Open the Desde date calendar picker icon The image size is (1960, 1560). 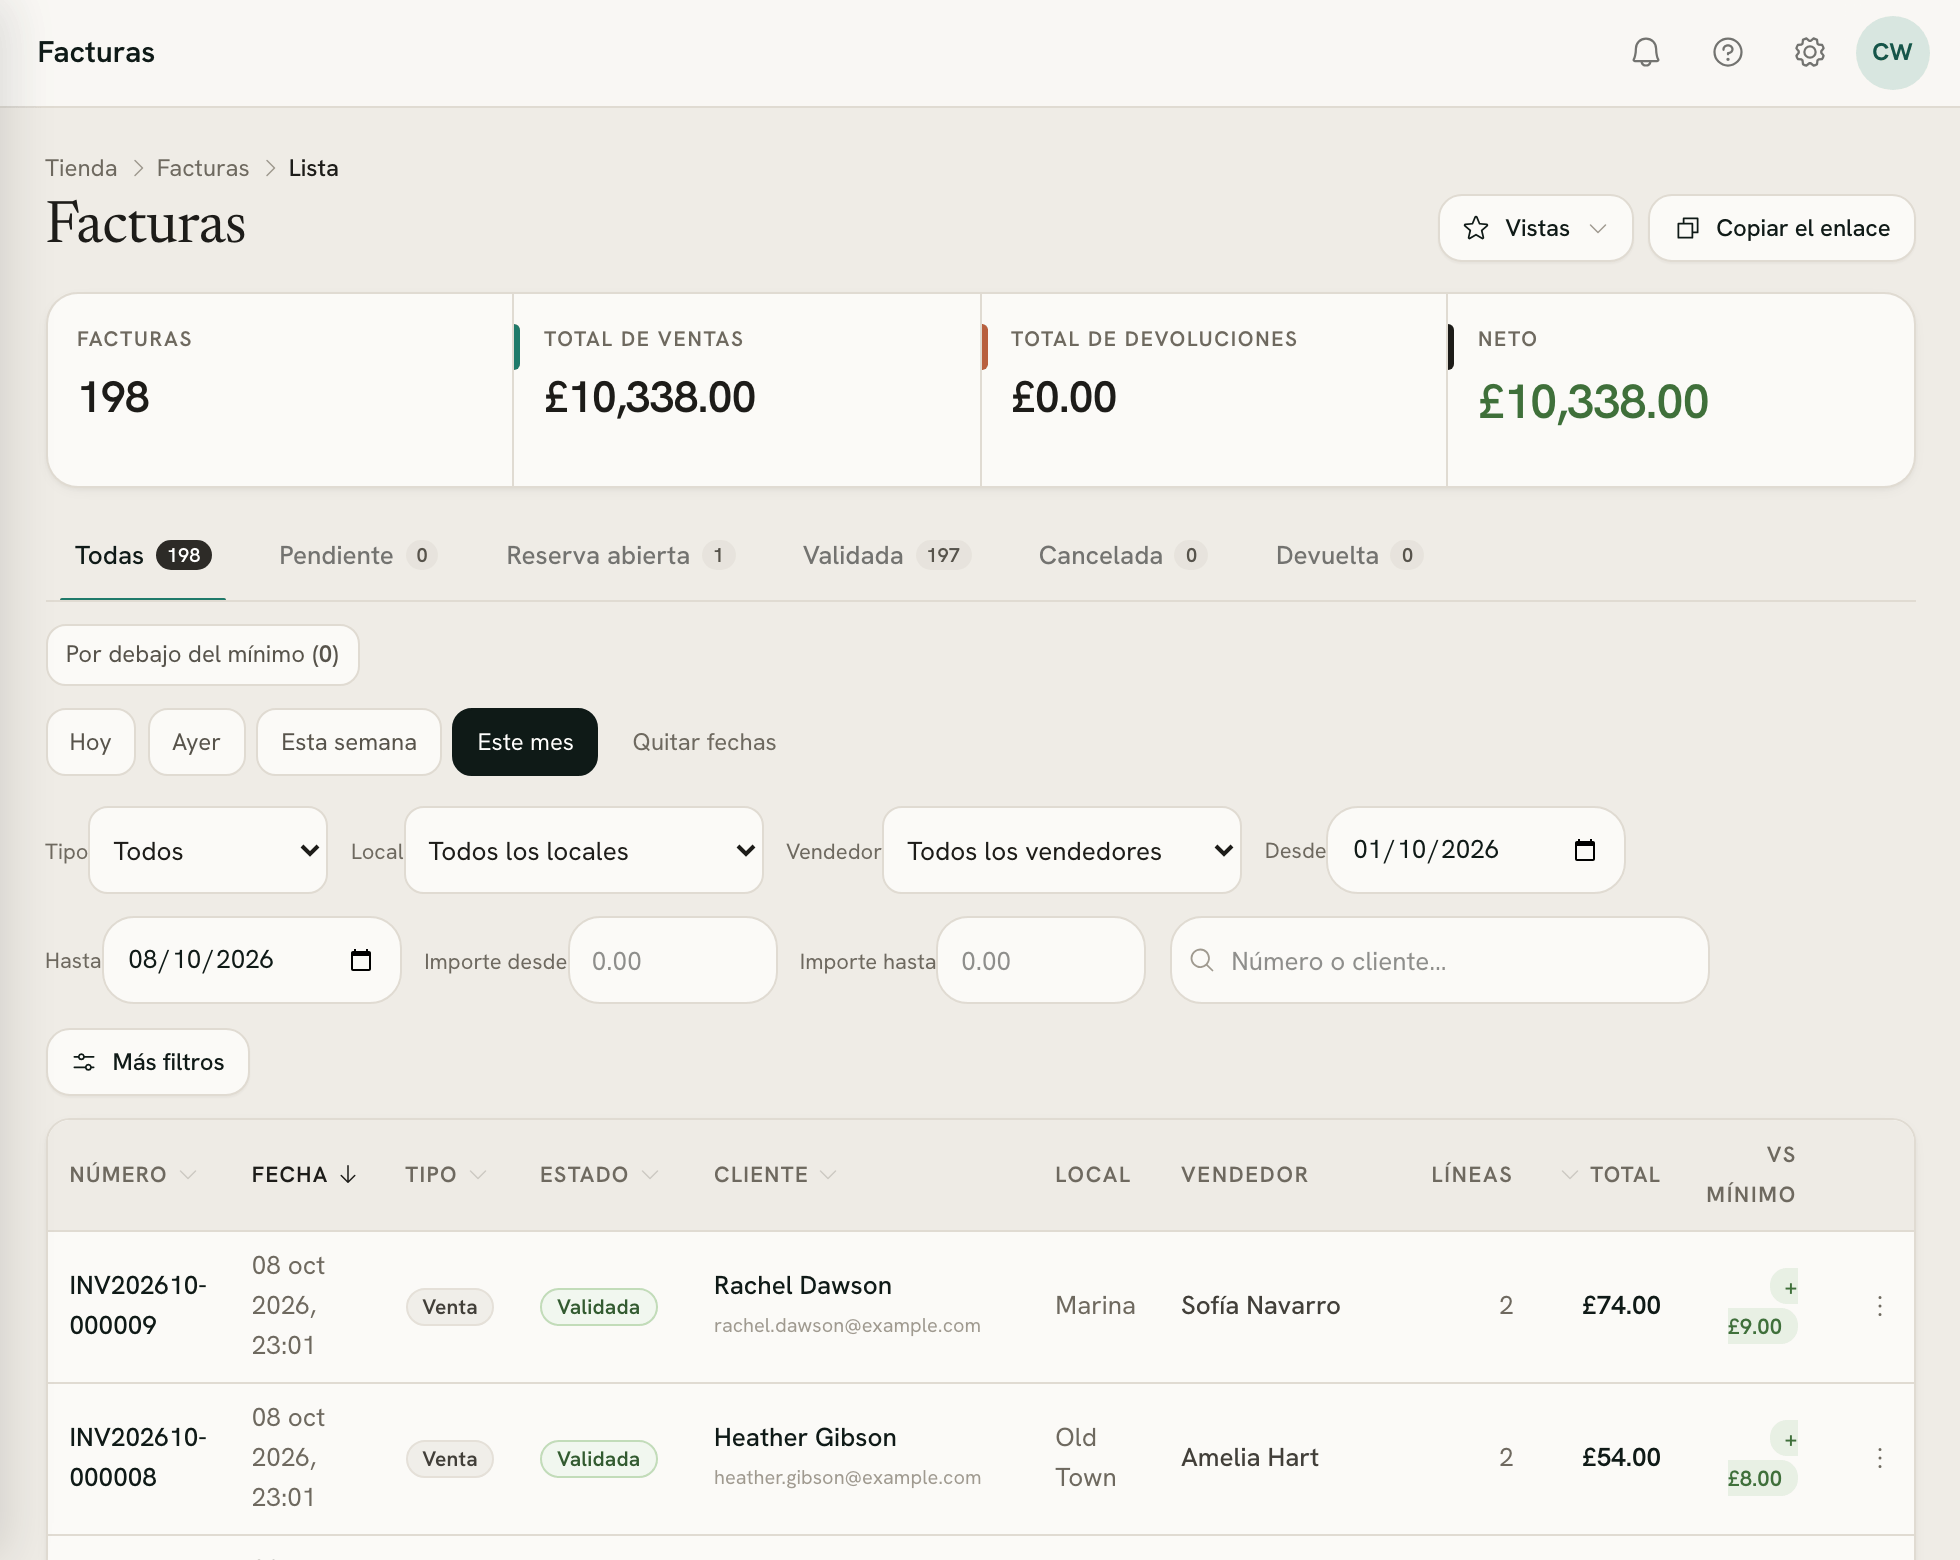1585,850
